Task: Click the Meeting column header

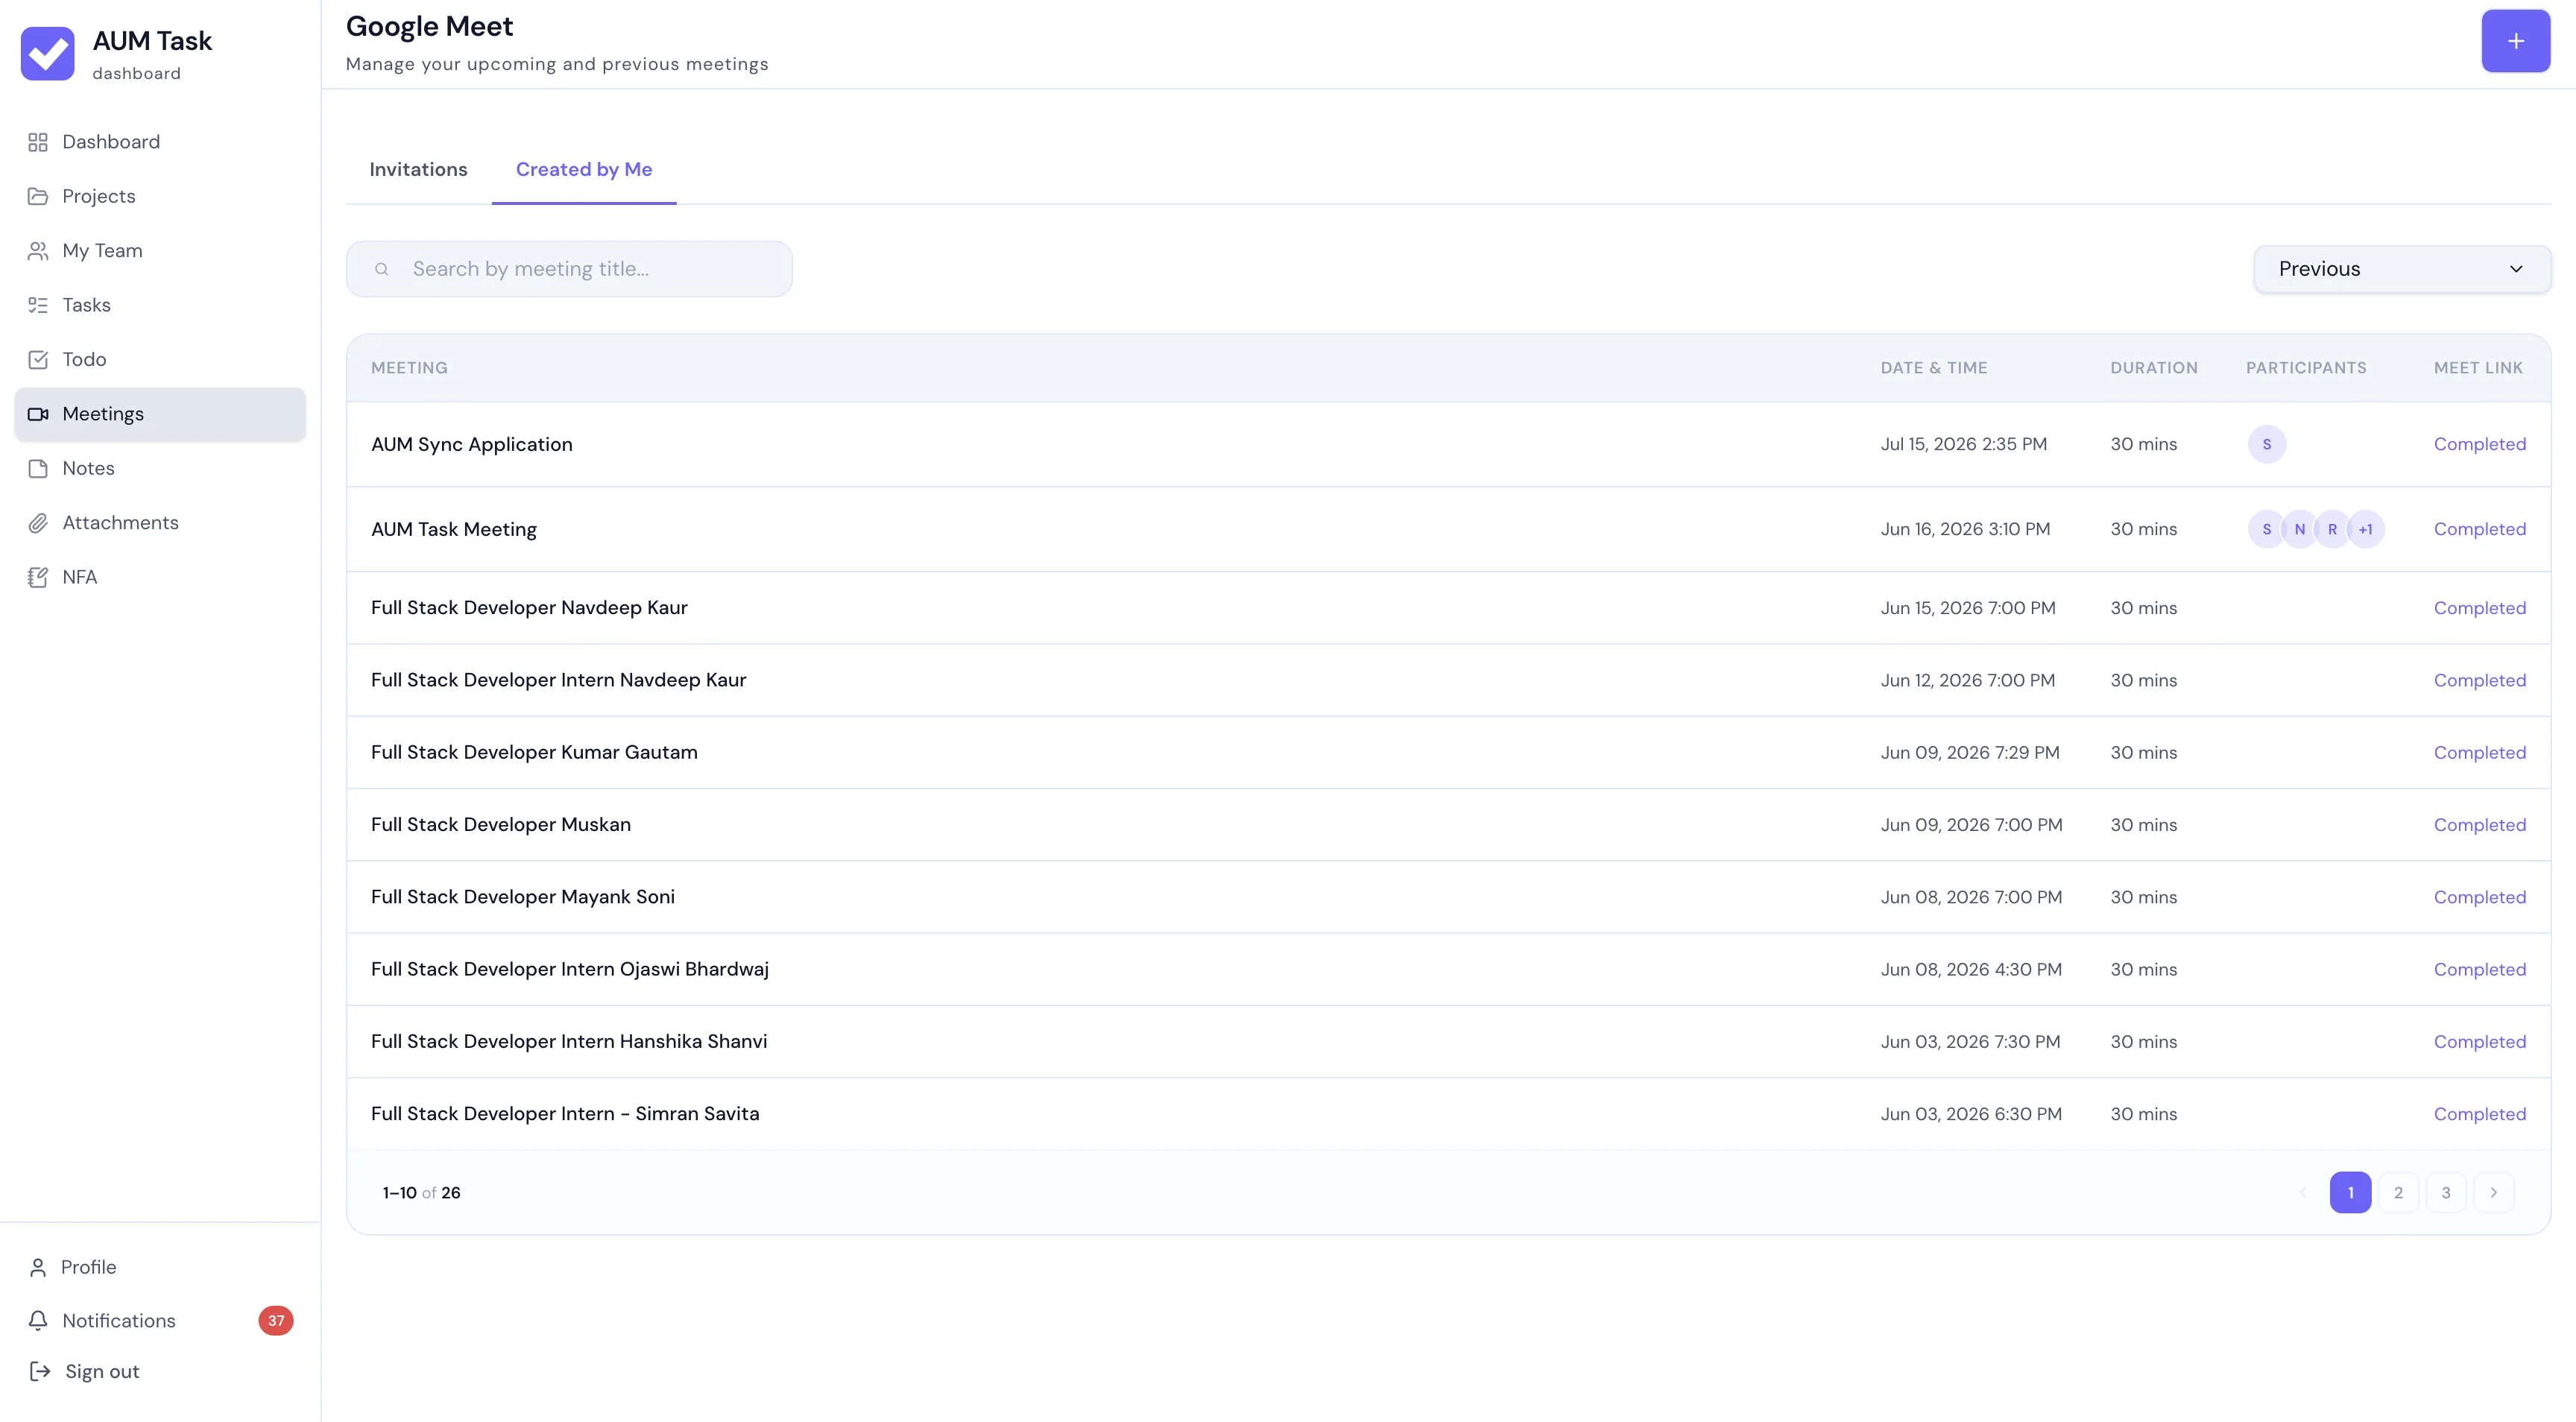Action: pyautogui.click(x=409, y=368)
